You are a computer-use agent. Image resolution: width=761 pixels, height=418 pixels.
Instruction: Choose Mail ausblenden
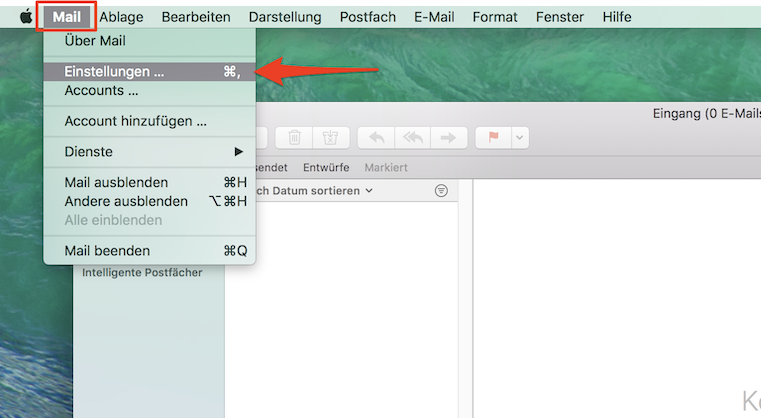pos(149,182)
